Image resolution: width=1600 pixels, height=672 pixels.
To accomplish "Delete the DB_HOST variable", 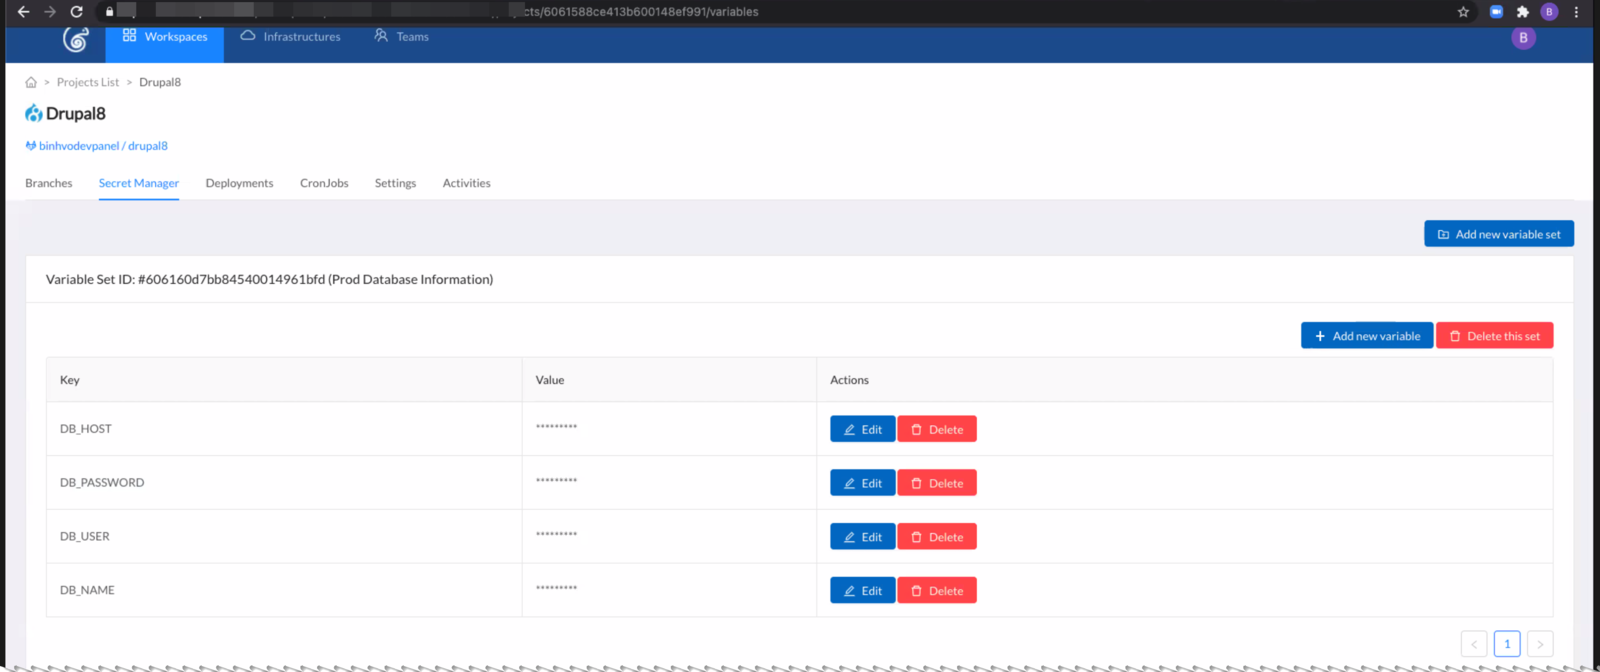I will click(936, 430).
